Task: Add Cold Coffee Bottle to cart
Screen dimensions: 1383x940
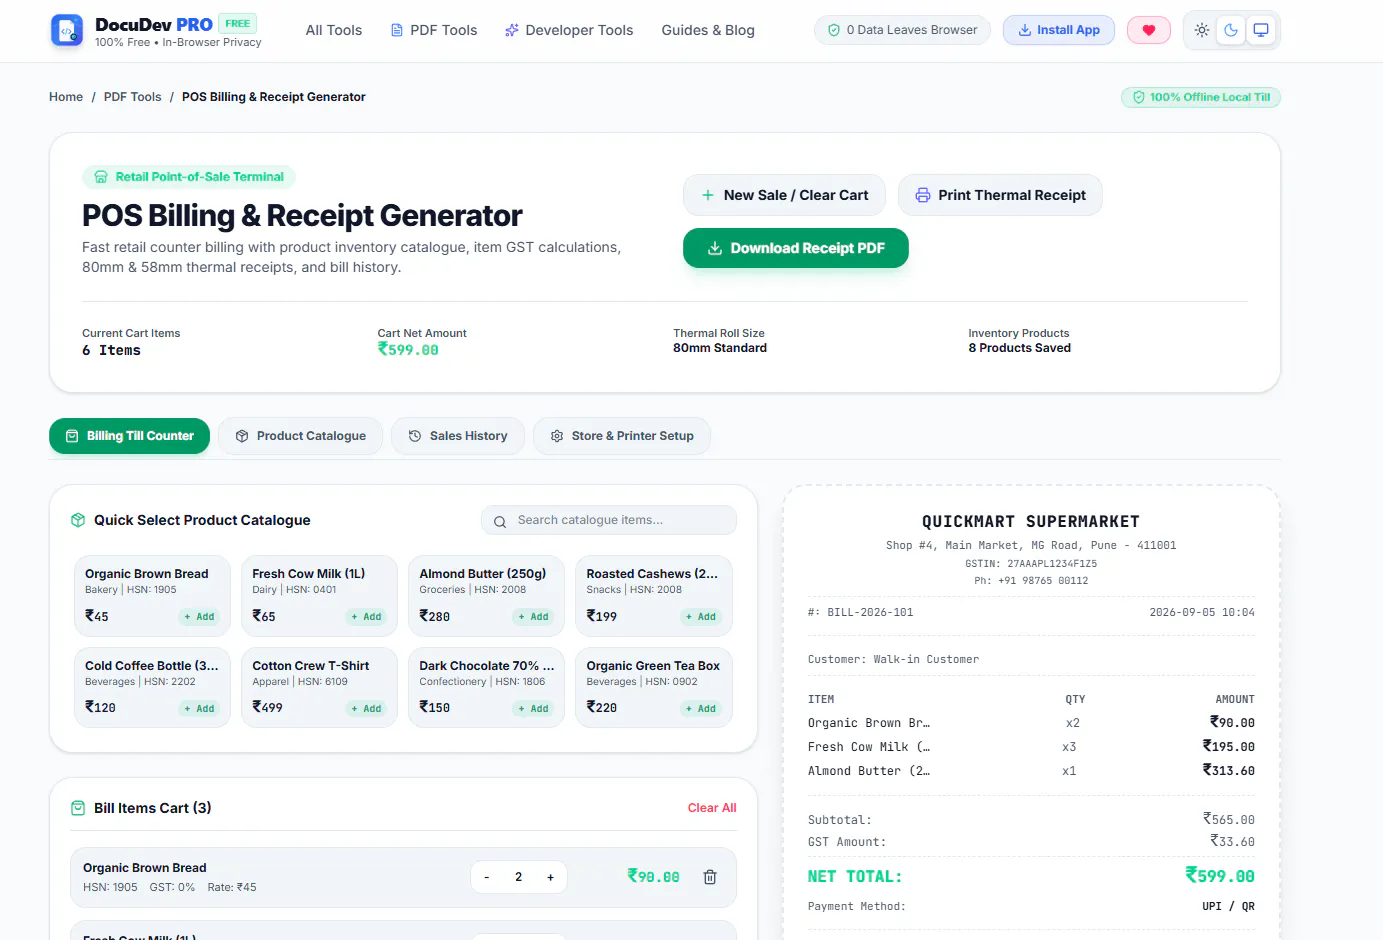Action: pos(199,708)
